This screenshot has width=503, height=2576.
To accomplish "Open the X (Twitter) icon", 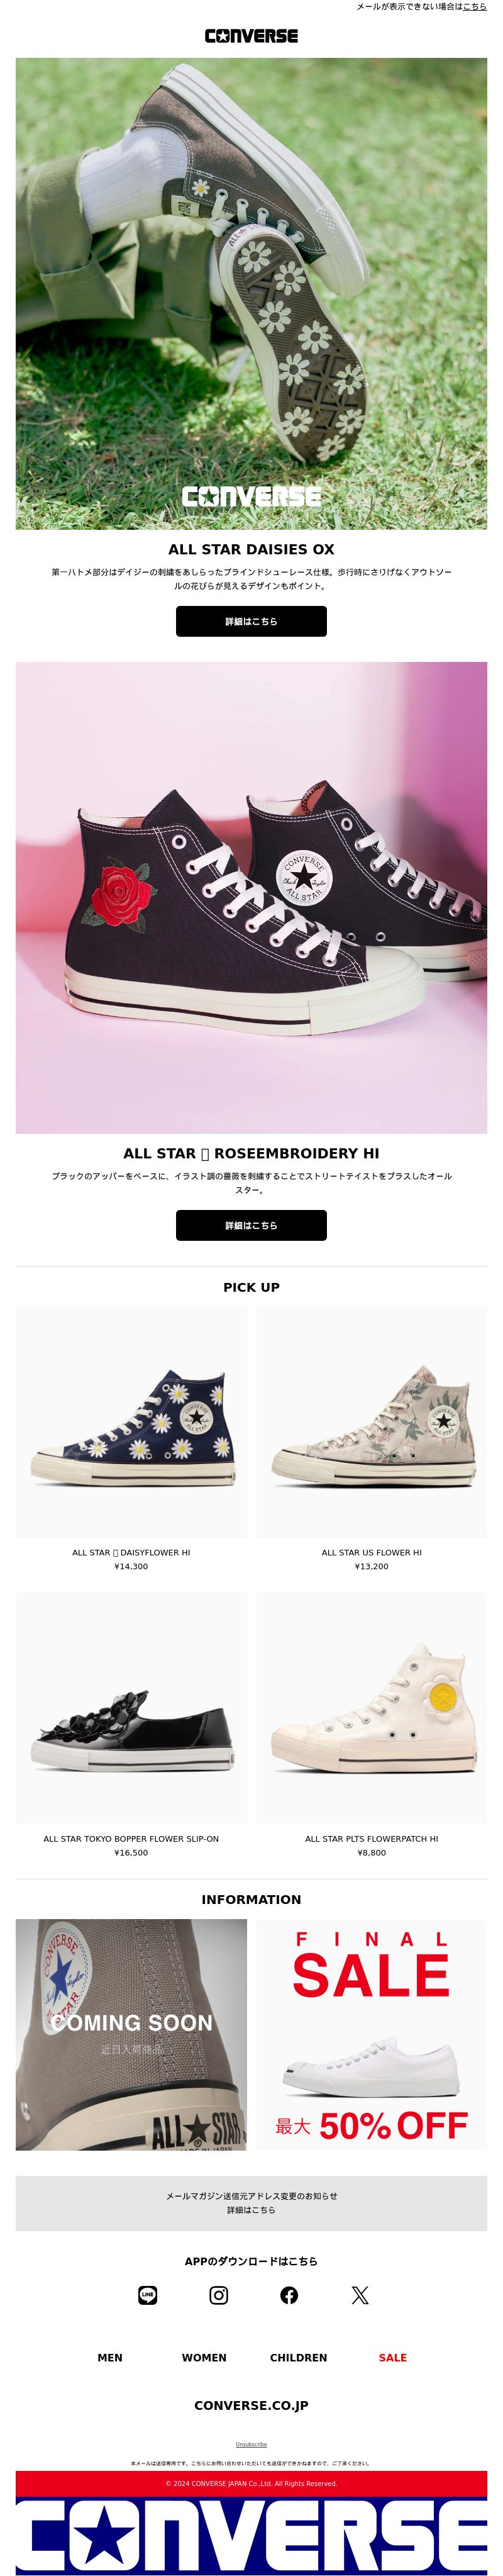I will 360,2295.
